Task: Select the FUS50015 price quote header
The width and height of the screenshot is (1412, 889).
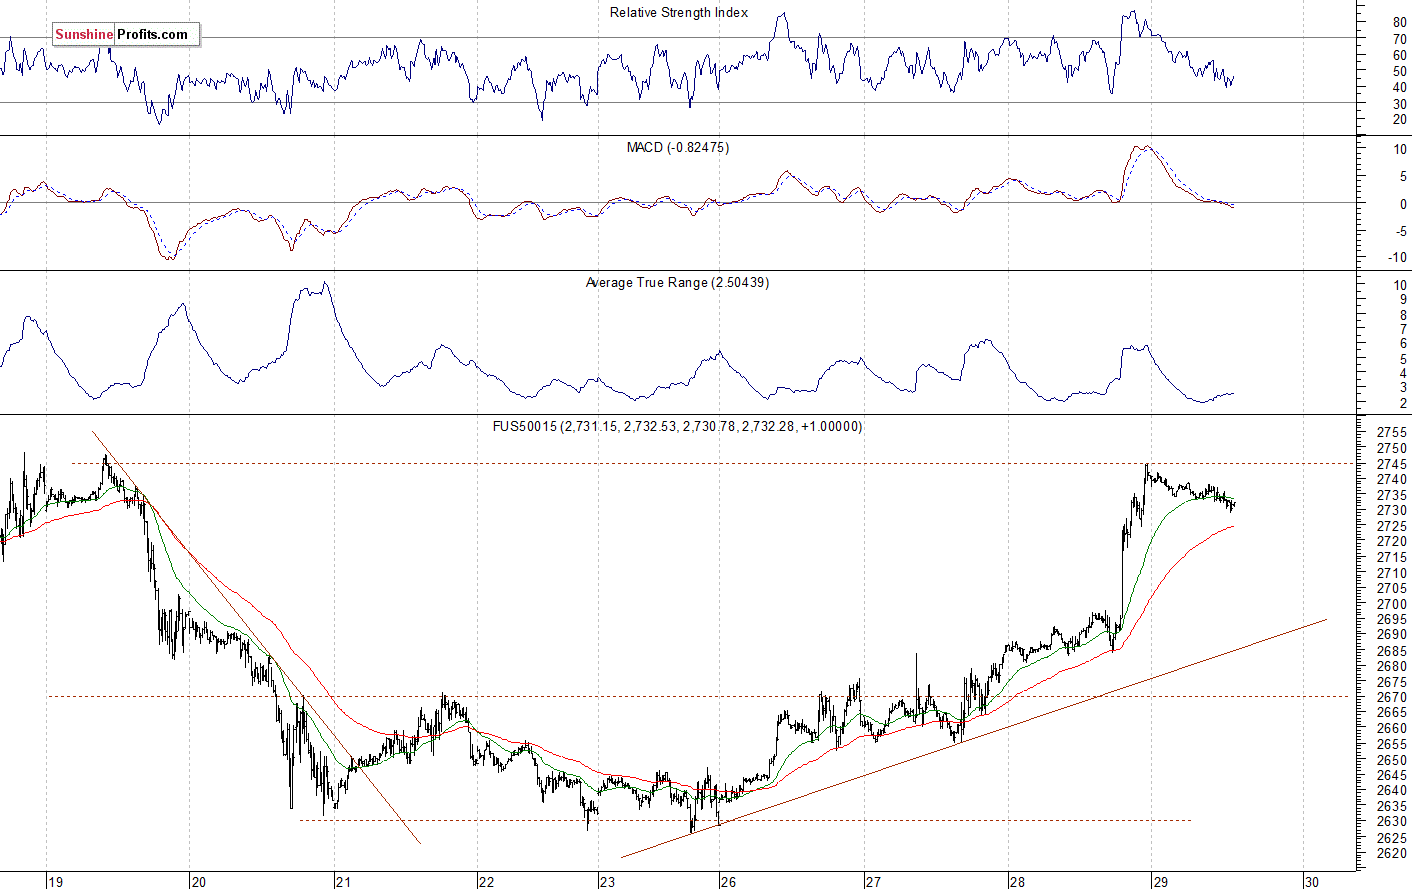Action: [x=677, y=427]
